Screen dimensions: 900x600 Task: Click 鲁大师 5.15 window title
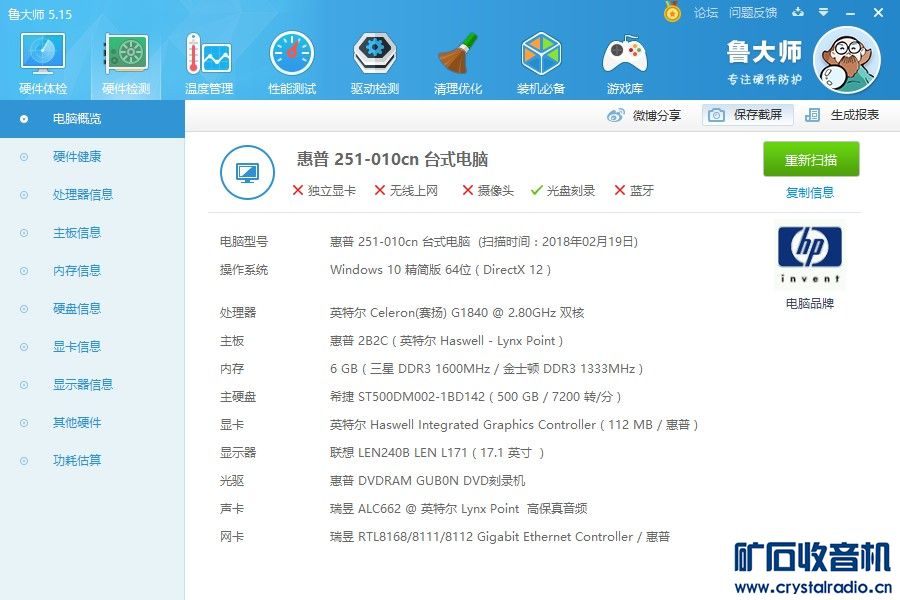(40, 14)
